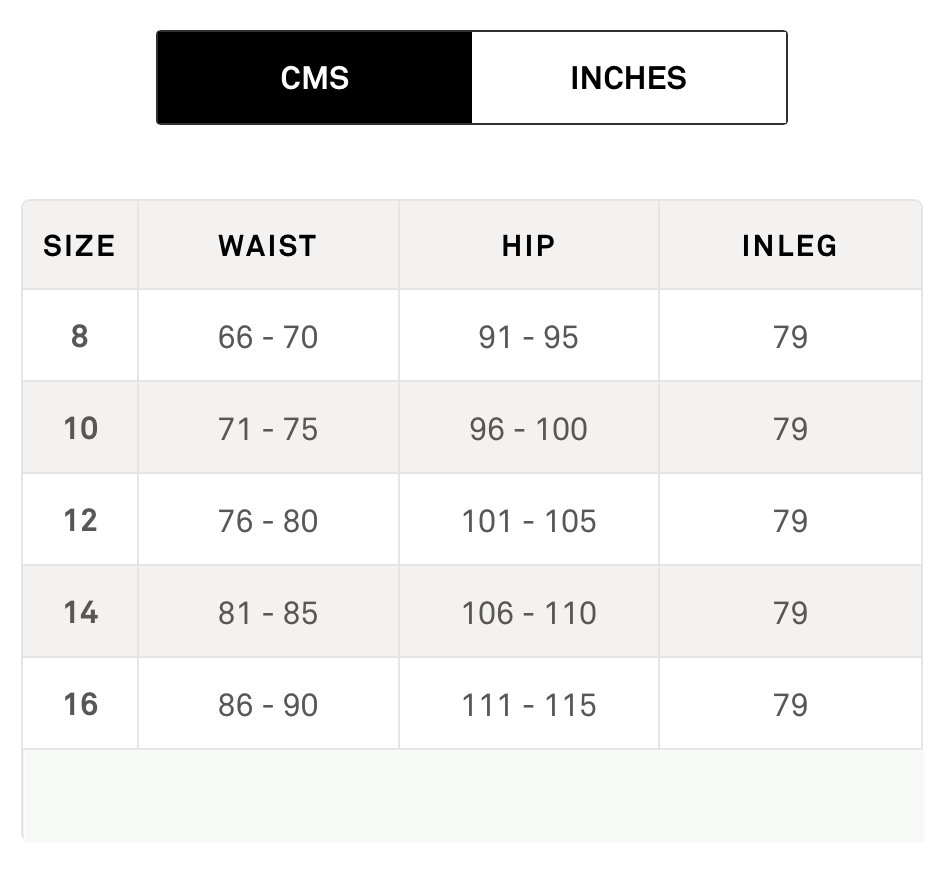This screenshot has width=952, height=872.
Task: Select the size 10 row label
Action: [x=80, y=429]
